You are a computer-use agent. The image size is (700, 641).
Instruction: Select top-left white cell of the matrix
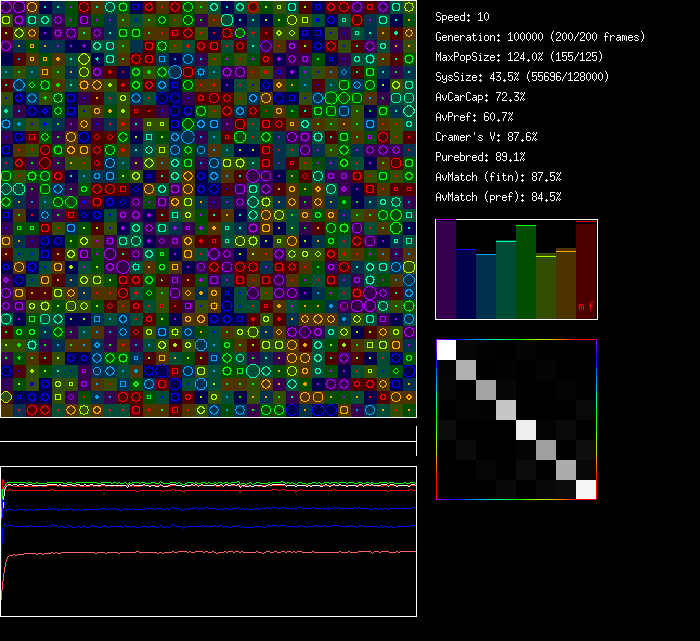coord(446,349)
